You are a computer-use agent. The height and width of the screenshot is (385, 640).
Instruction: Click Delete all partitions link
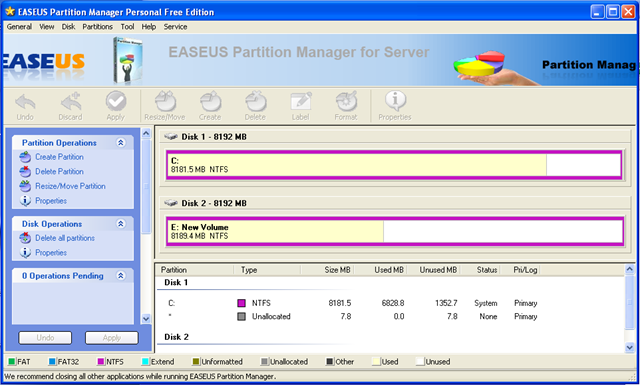[x=65, y=238]
